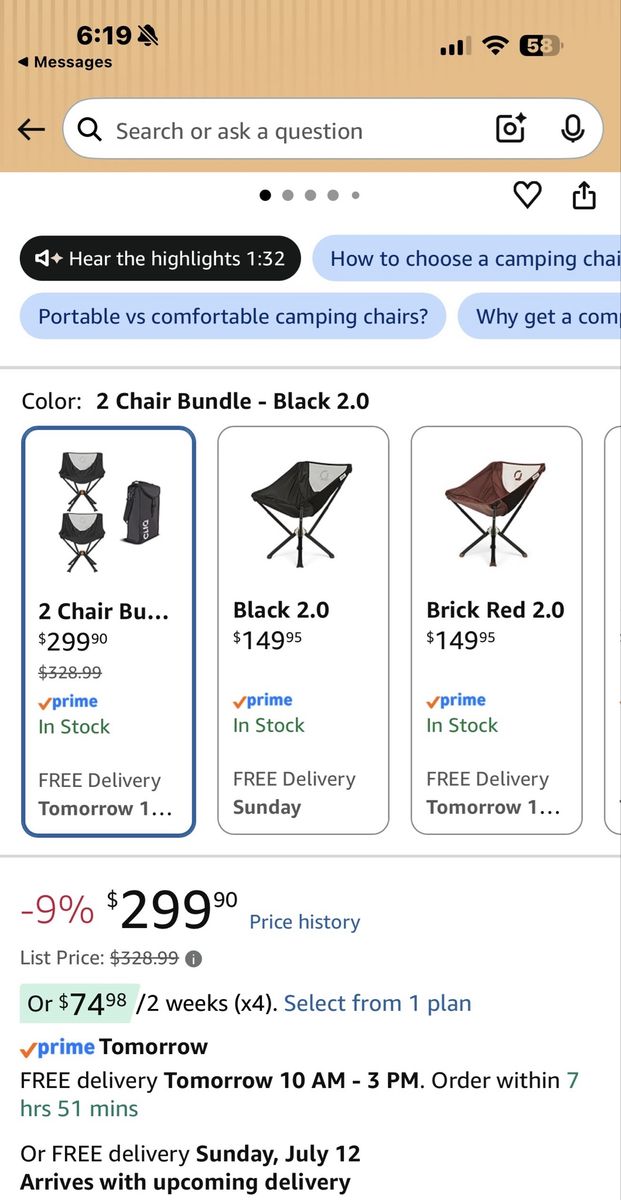Open How to choose a camping chair
The height and width of the screenshot is (1200, 621).
[x=467, y=259]
